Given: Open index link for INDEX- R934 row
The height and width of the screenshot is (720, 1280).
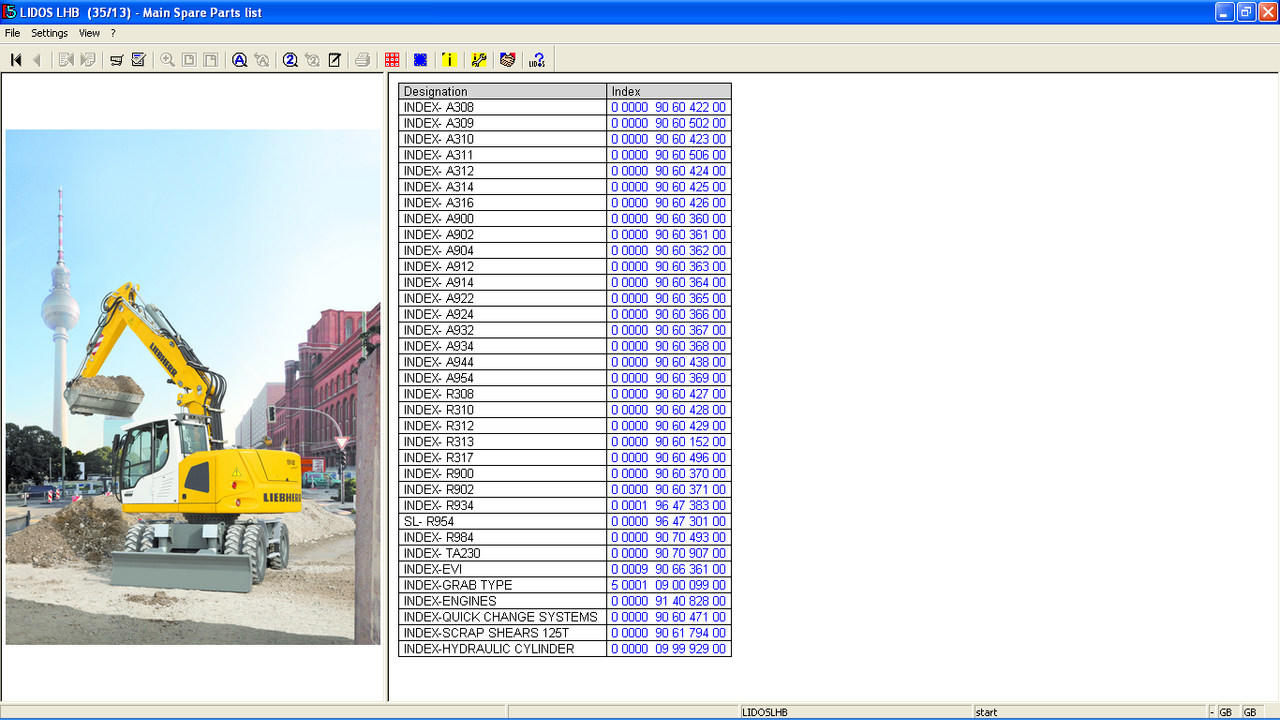Looking at the screenshot, I should (x=669, y=505).
